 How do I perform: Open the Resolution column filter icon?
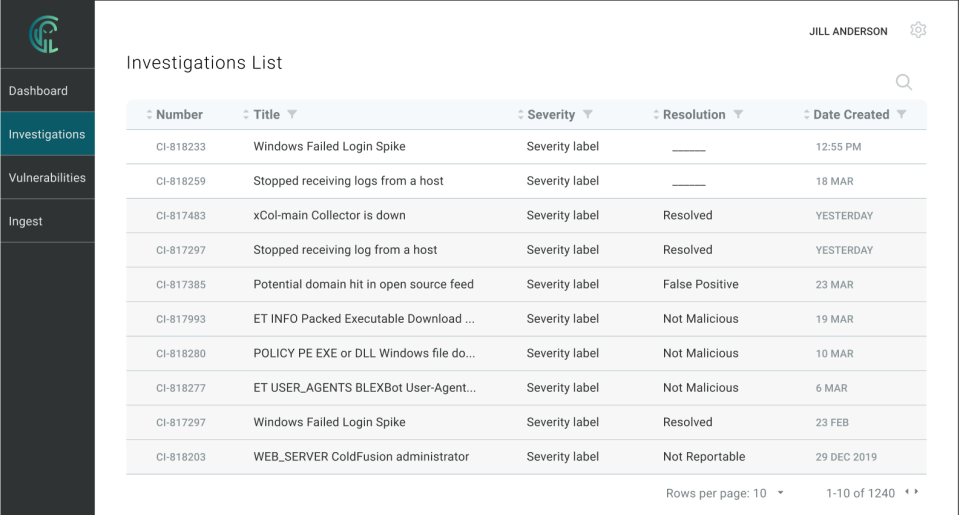pyautogui.click(x=738, y=115)
